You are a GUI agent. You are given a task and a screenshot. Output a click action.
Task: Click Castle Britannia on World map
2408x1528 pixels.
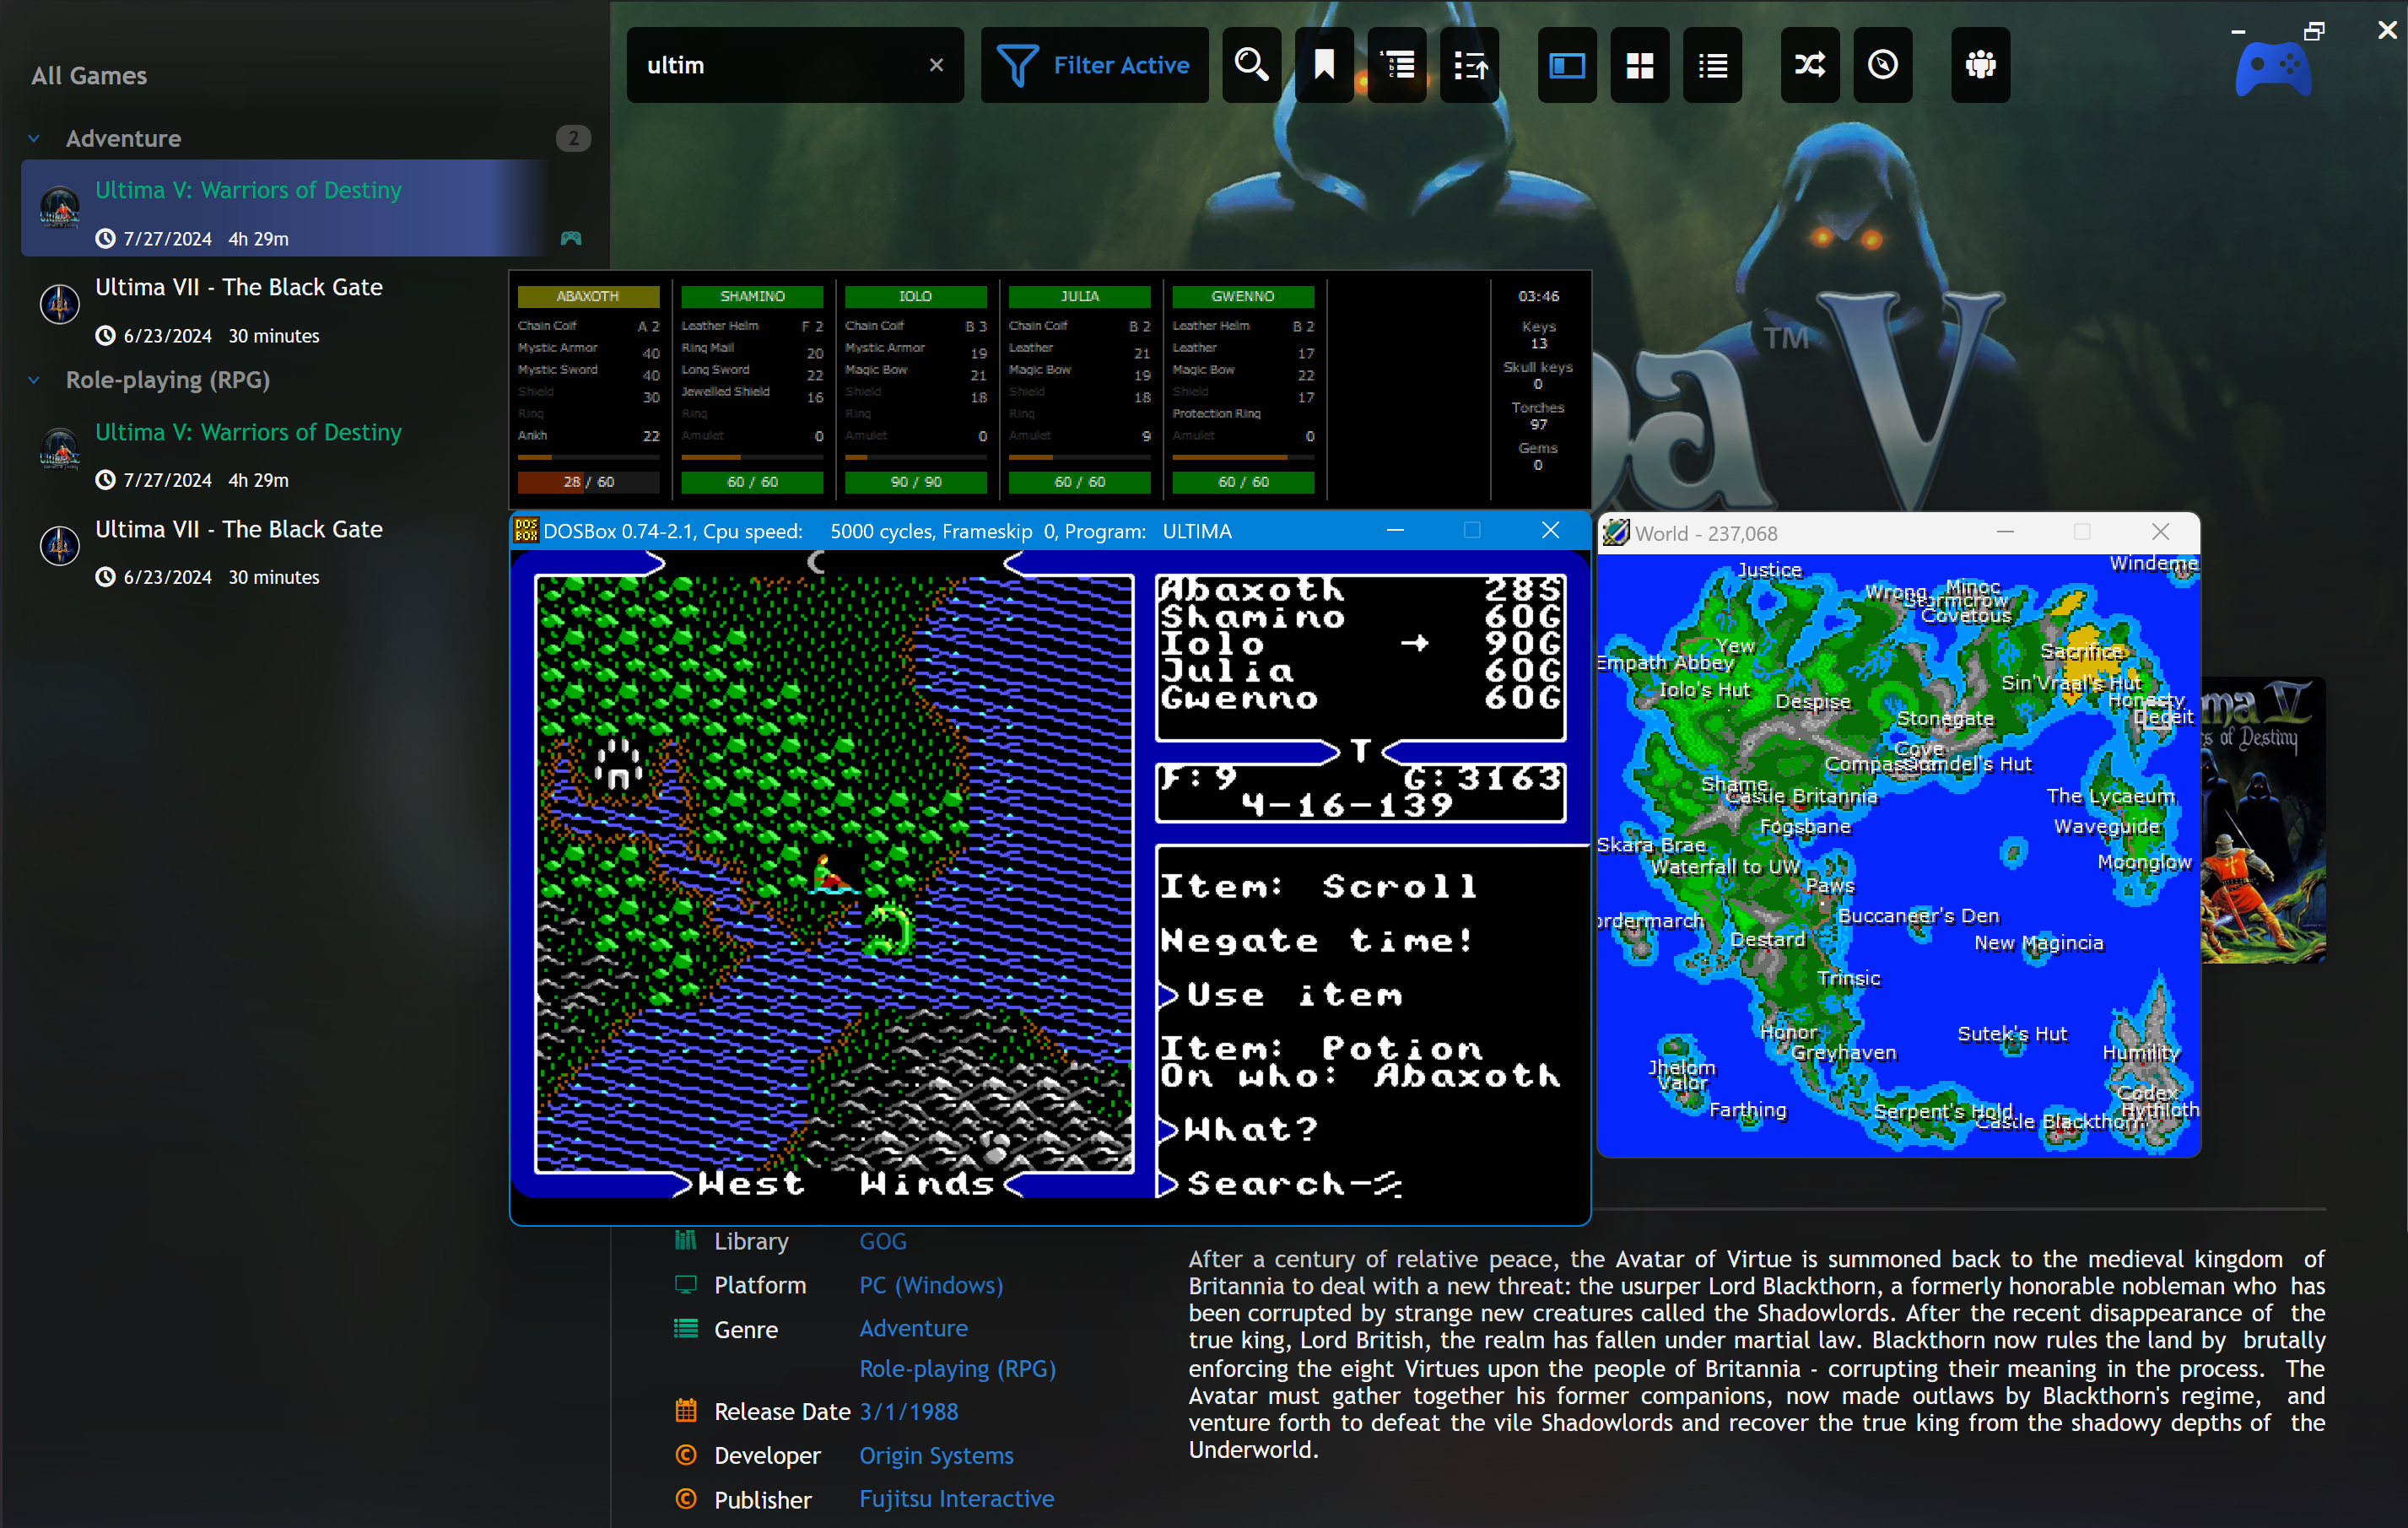1801,797
